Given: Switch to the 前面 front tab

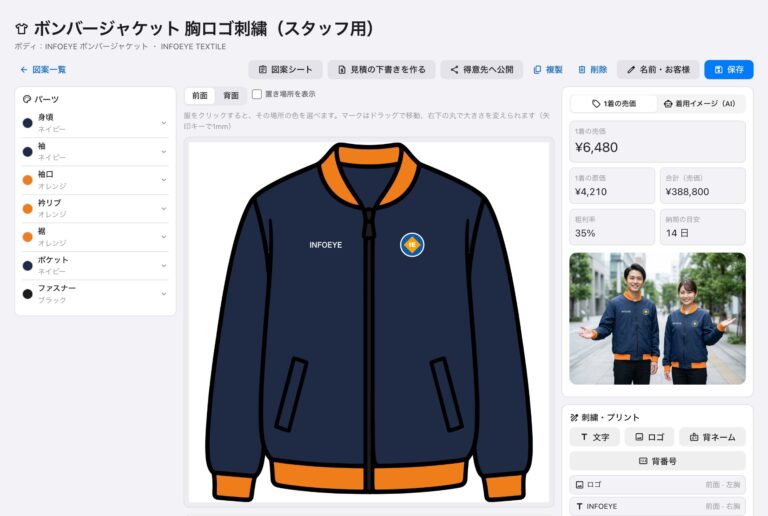Looking at the screenshot, I should click(200, 95).
